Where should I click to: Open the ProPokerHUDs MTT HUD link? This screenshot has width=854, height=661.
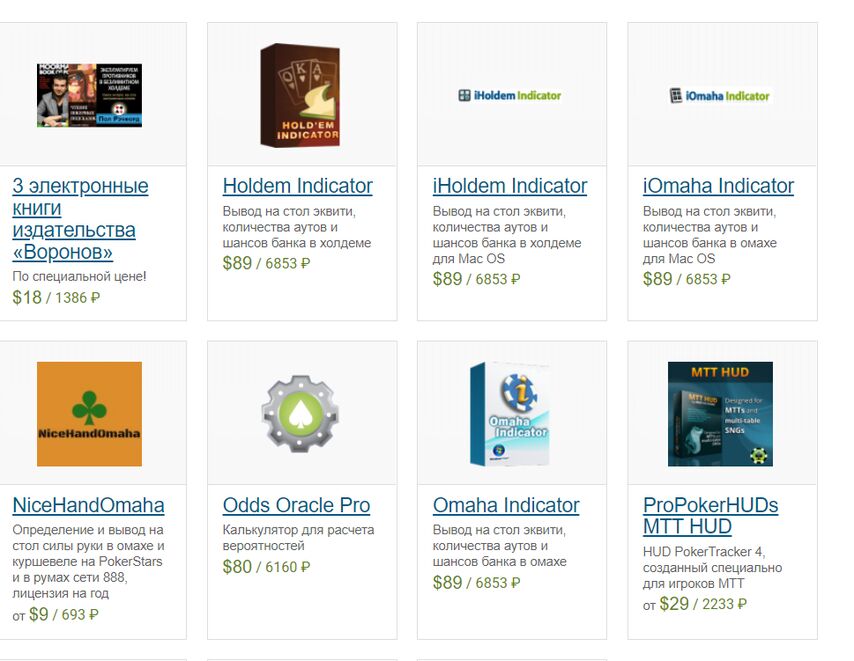710,516
